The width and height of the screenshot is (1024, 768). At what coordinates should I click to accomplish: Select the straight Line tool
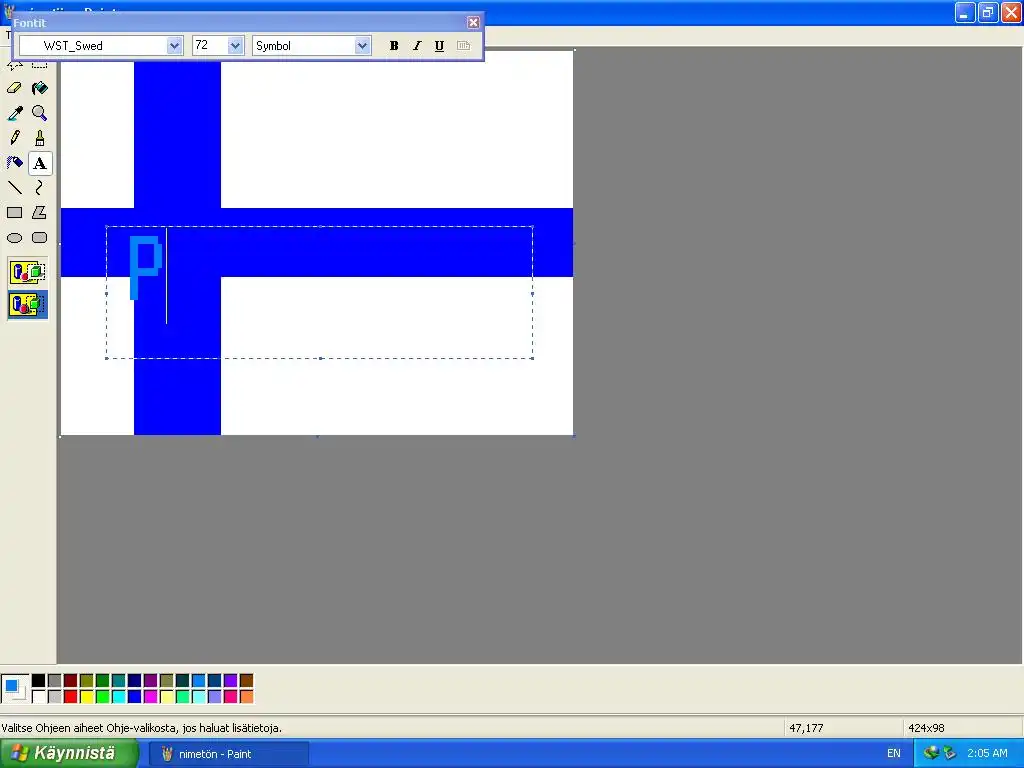click(14, 187)
